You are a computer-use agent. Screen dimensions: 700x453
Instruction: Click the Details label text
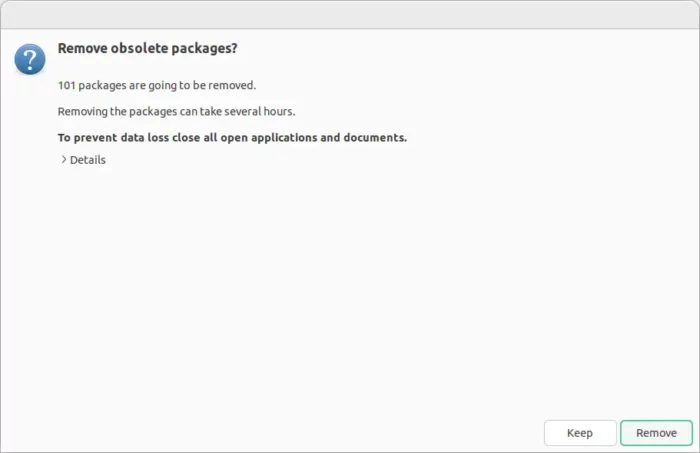click(x=88, y=160)
